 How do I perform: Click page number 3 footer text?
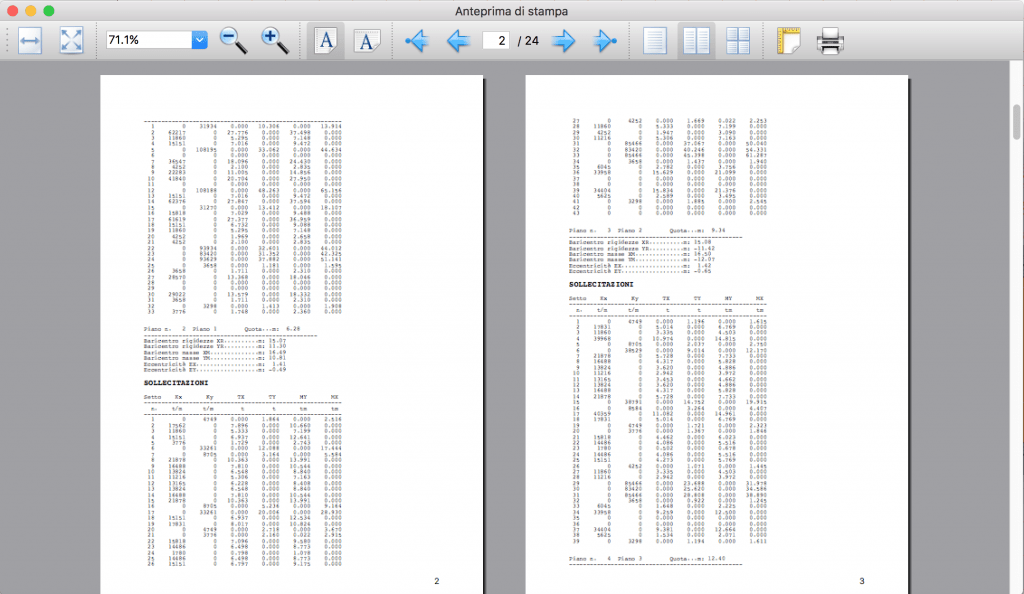861,581
